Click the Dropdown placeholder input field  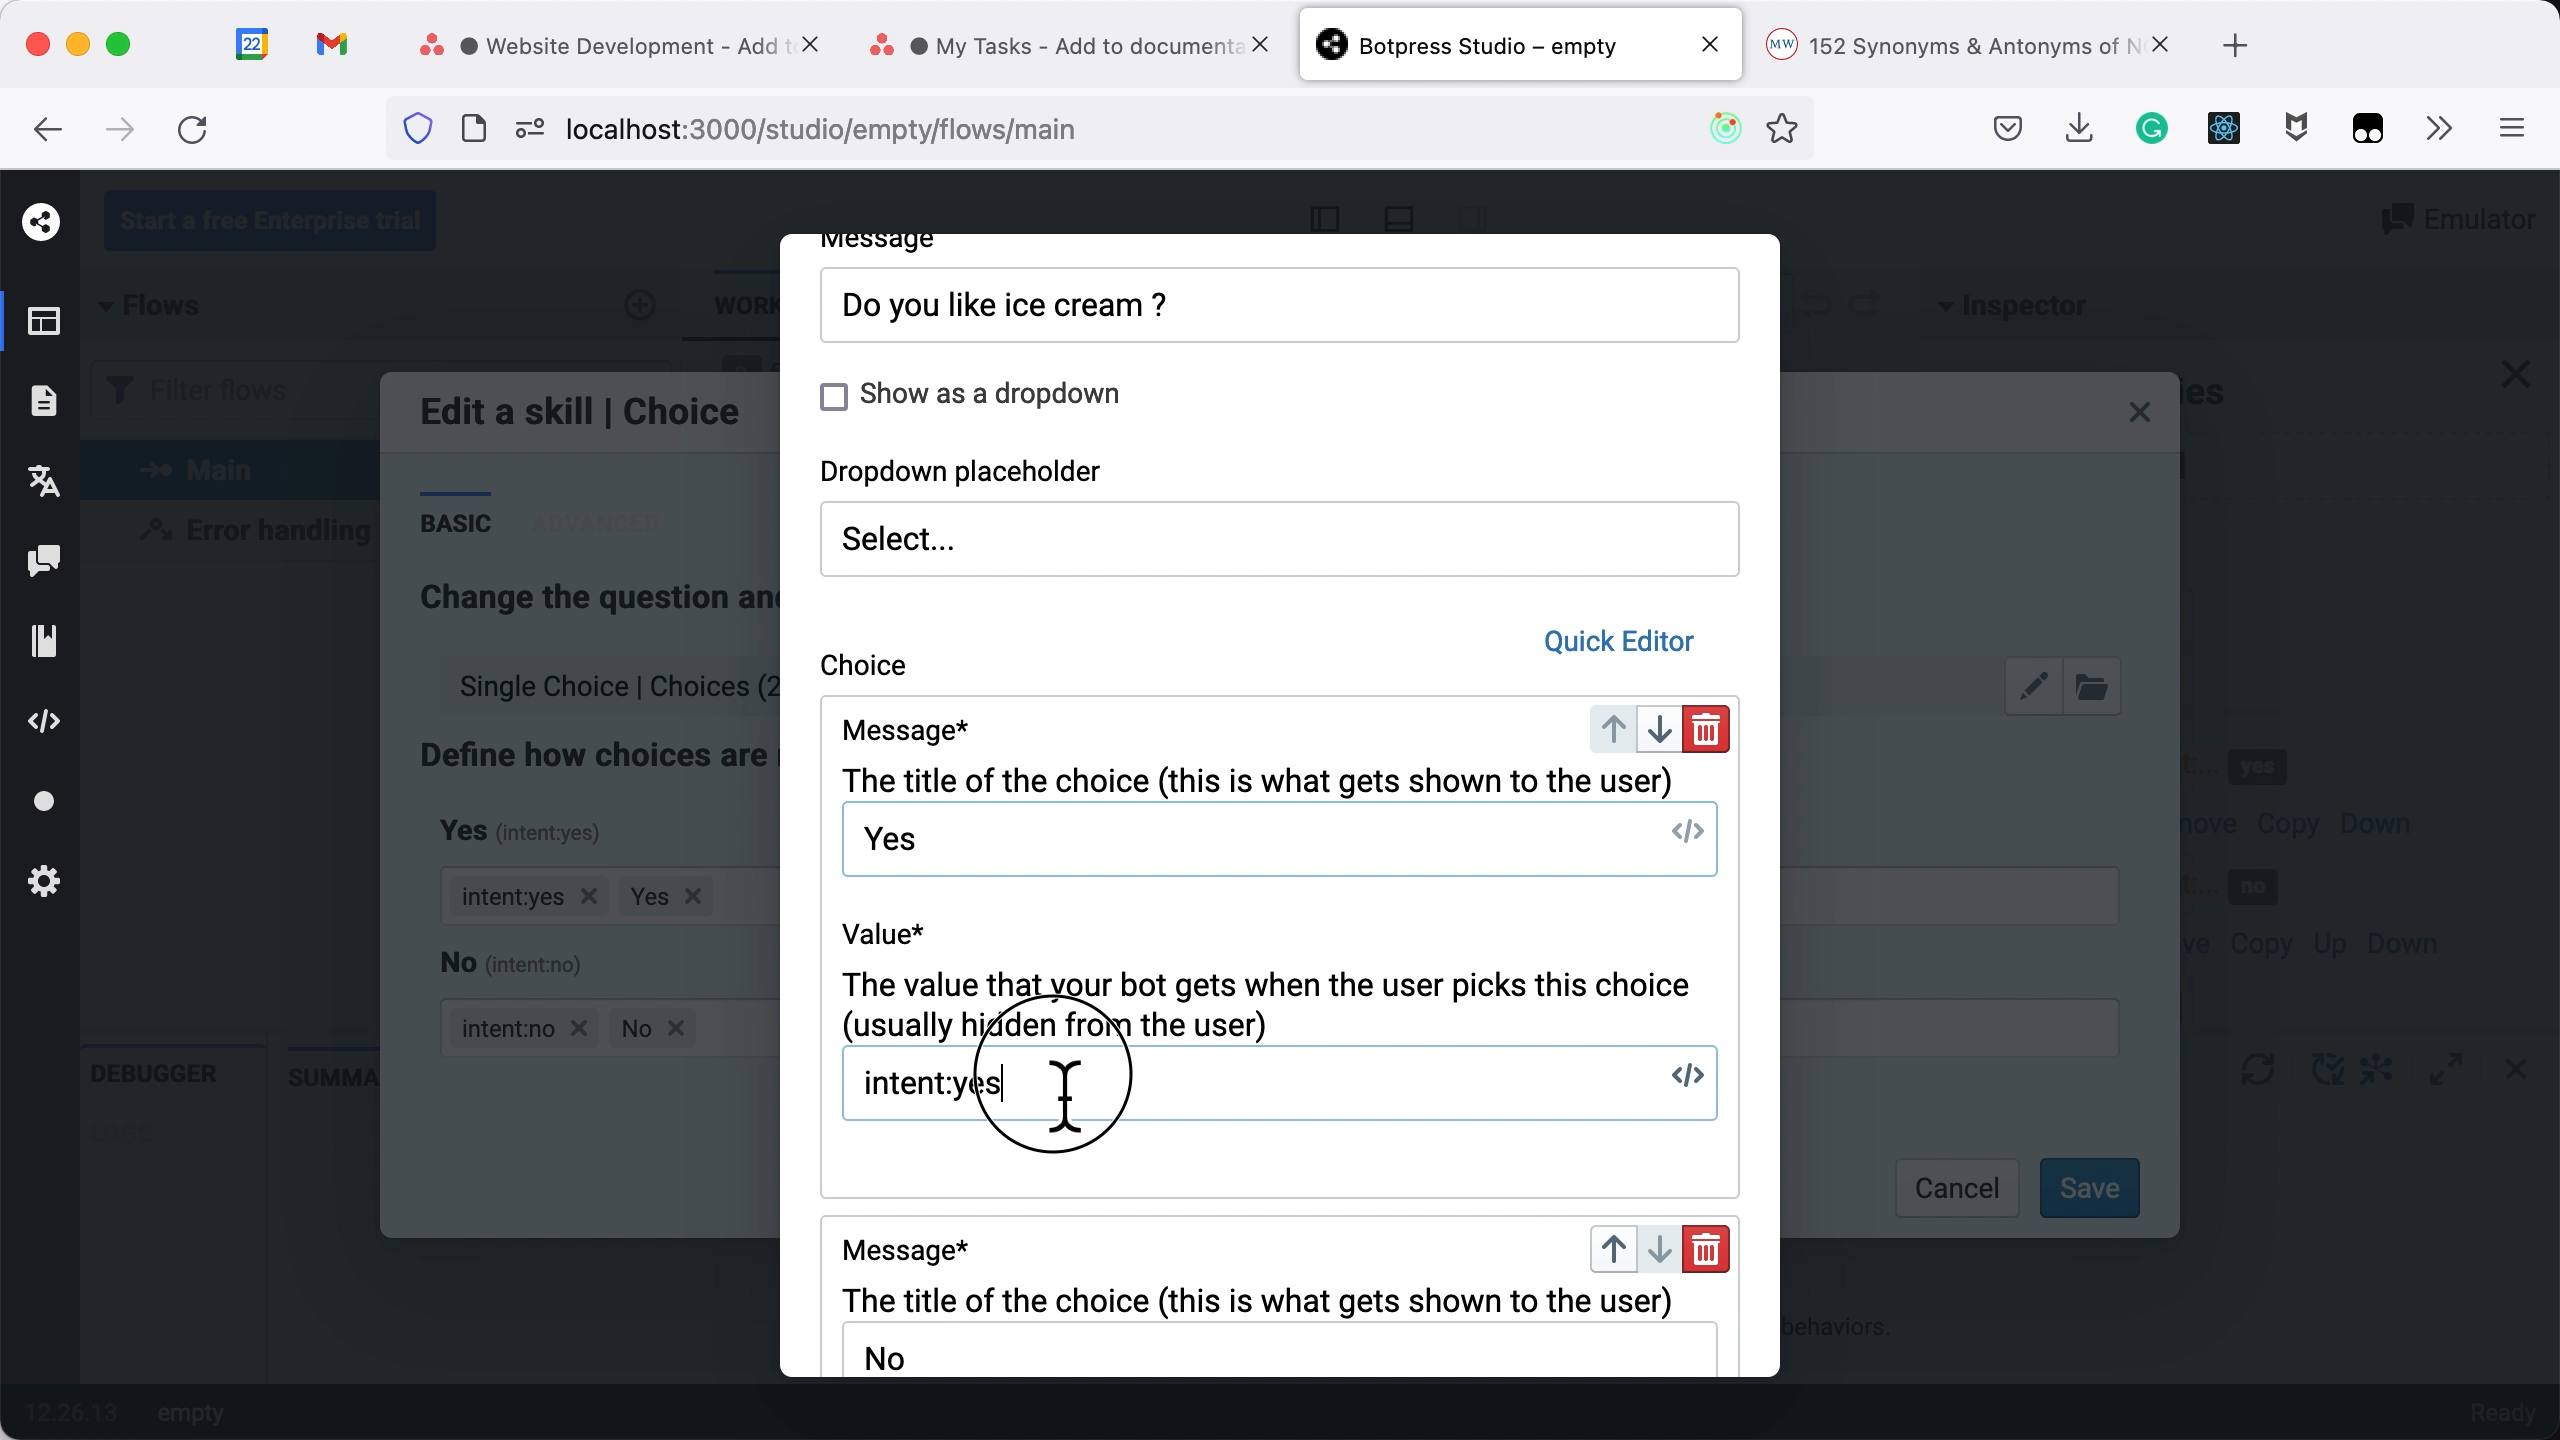[1278, 539]
